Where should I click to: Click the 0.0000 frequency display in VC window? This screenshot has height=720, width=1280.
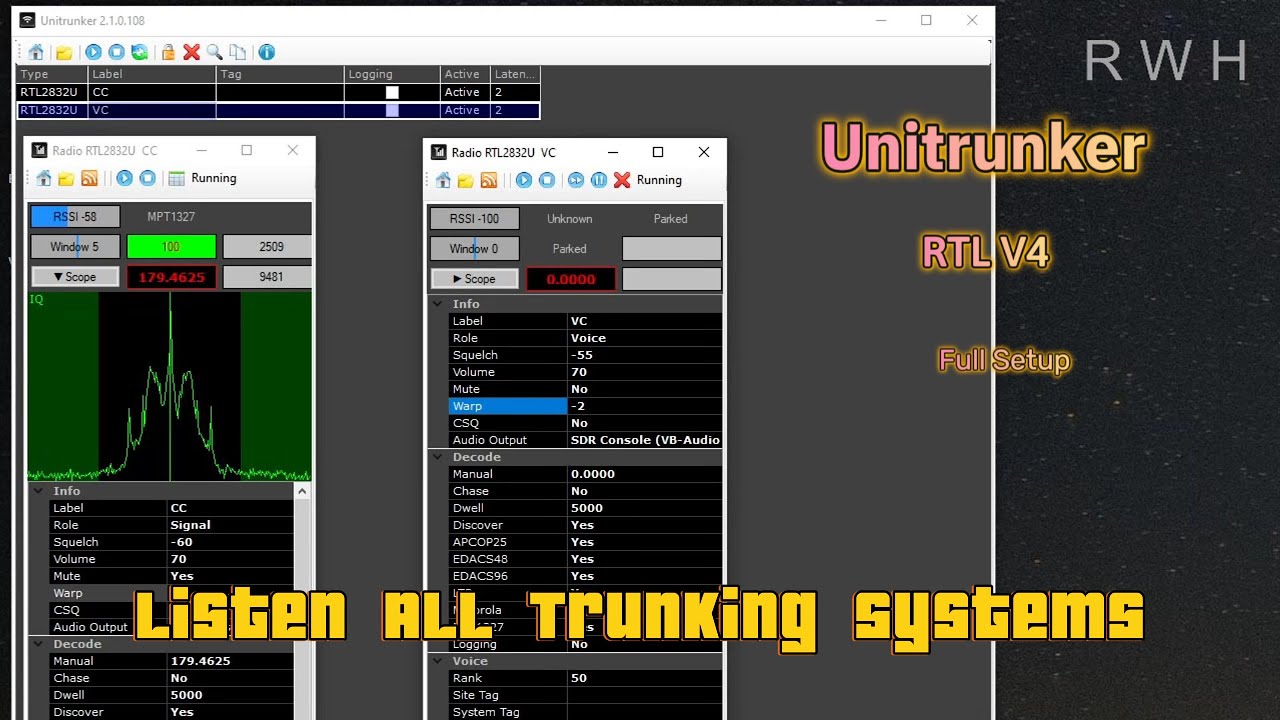click(x=571, y=279)
